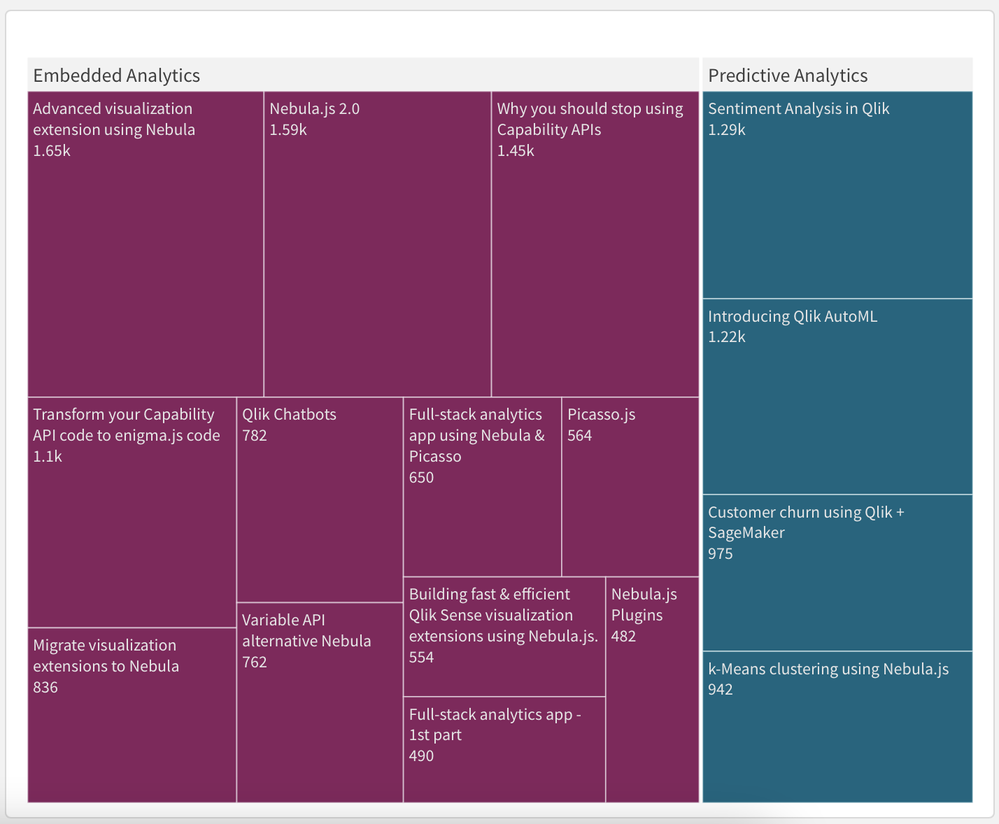Select the k-Means clustering using Nebula.js tile
Viewport: 999px width, 824px height.
click(x=837, y=726)
